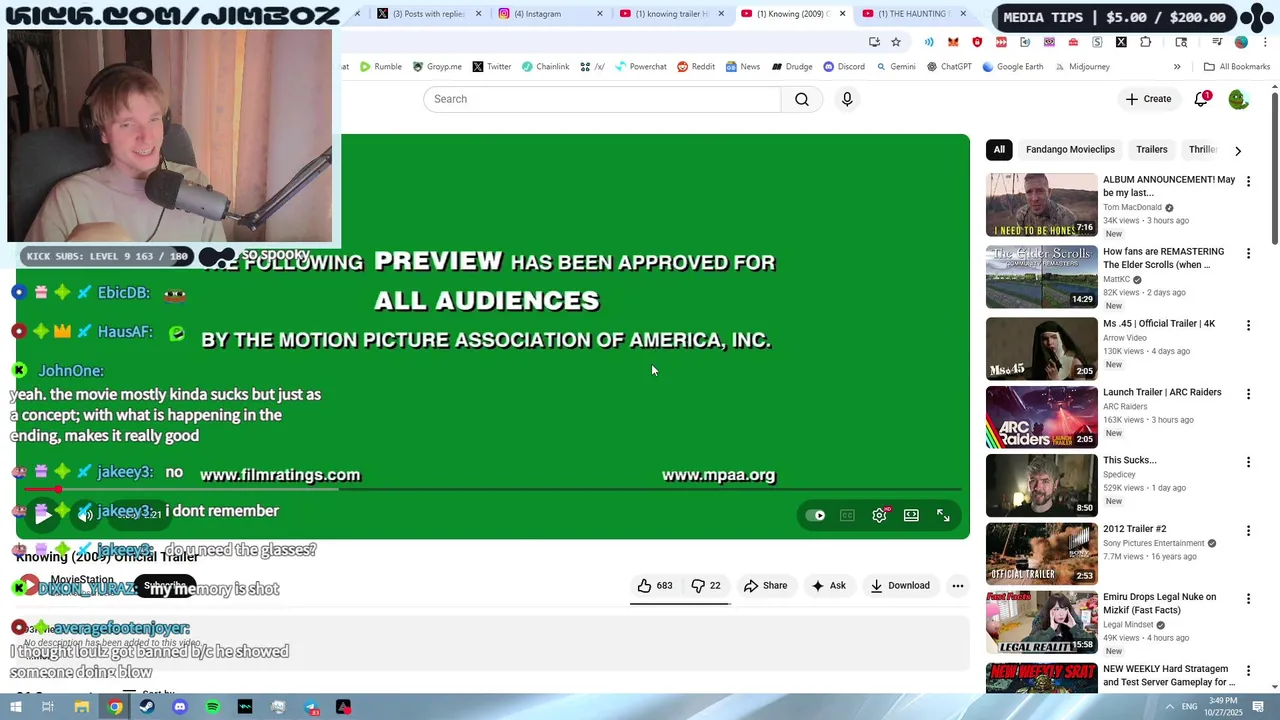Switch to the Instagram browser tab
Image resolution: width=1280 pixels, height=720 pixels.
pyautogui.click(x=549, y=14)
